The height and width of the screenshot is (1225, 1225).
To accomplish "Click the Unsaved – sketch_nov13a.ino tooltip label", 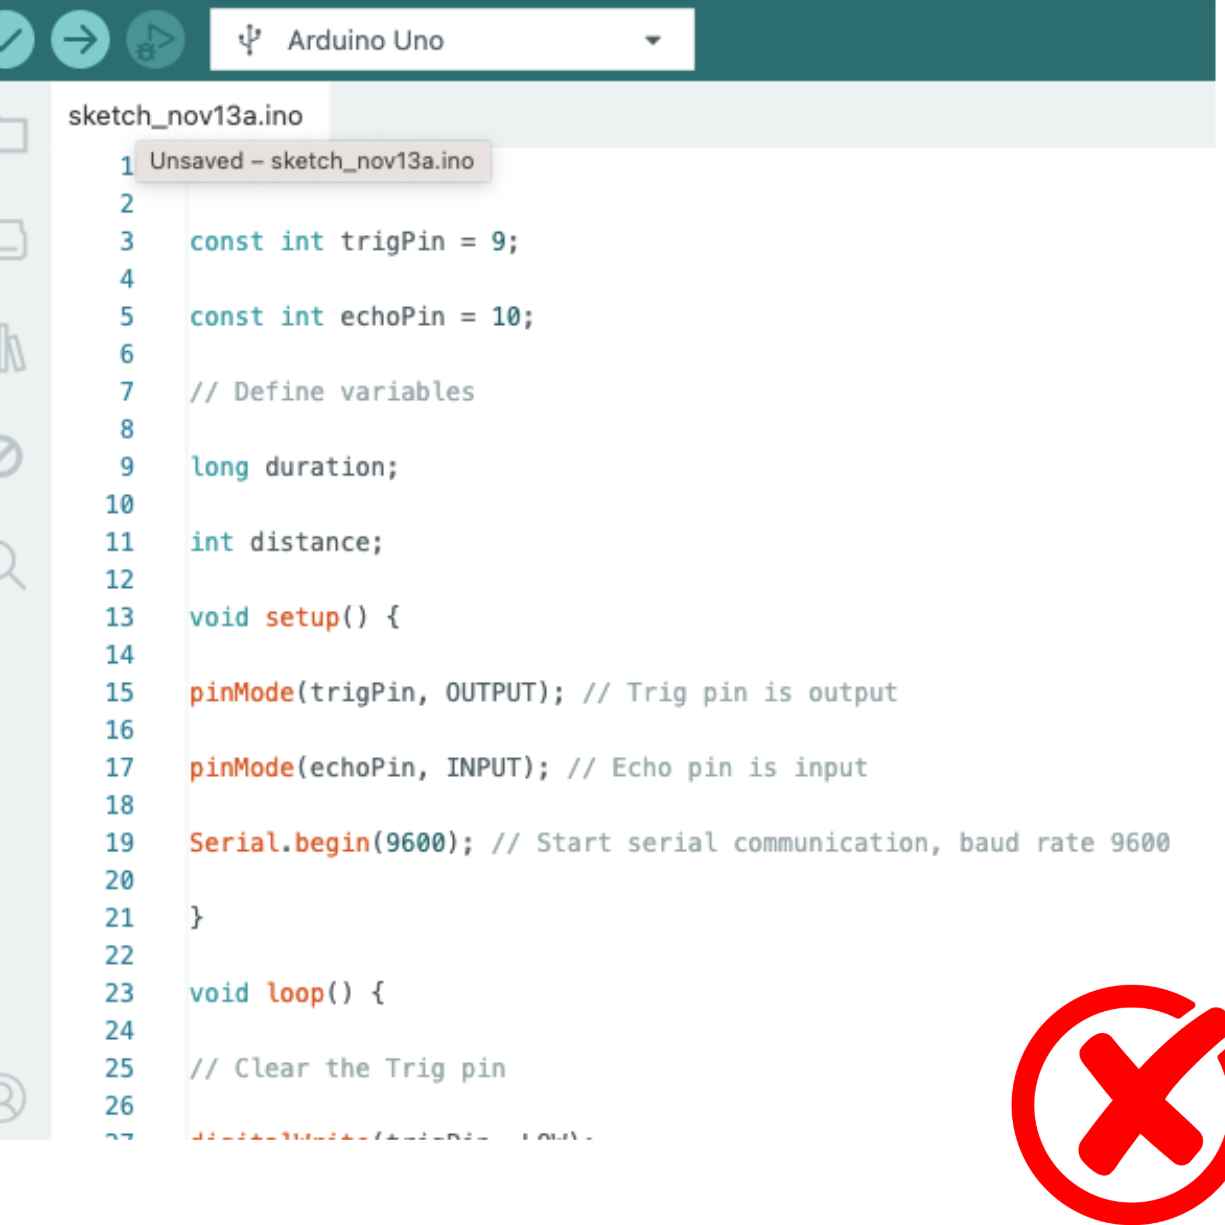I will coord(313,161).
